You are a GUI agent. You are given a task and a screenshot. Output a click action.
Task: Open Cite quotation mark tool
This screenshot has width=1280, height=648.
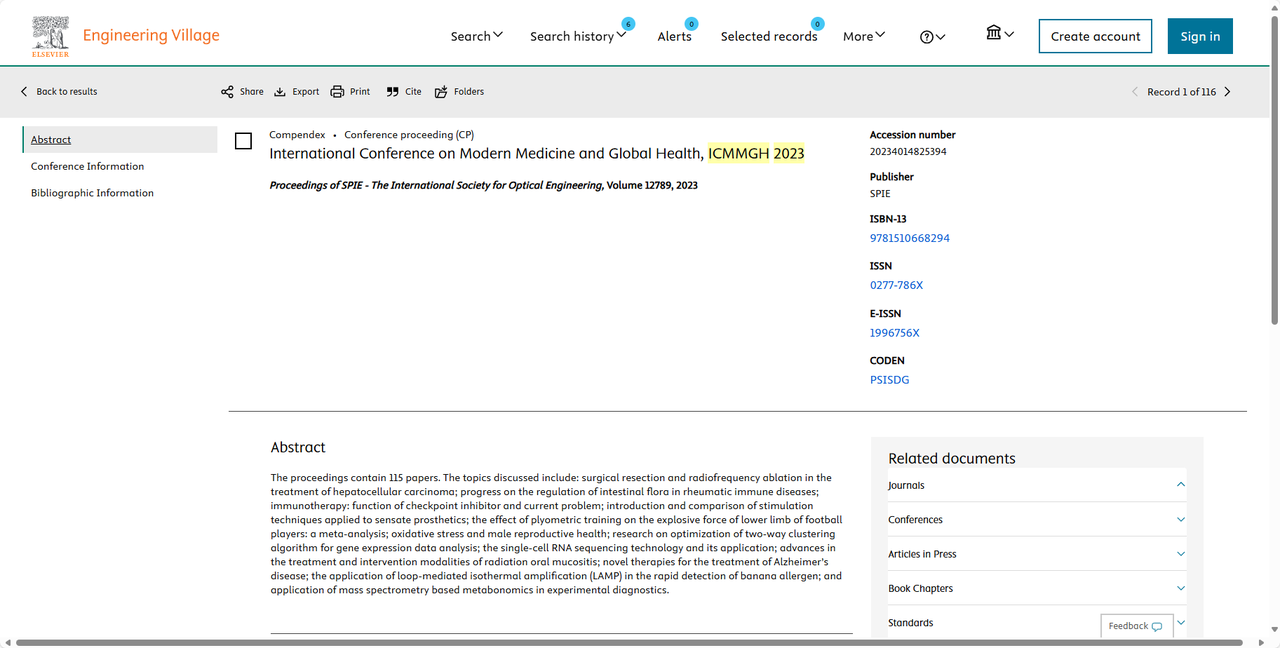pyautogui.click(x=393, y=92)
